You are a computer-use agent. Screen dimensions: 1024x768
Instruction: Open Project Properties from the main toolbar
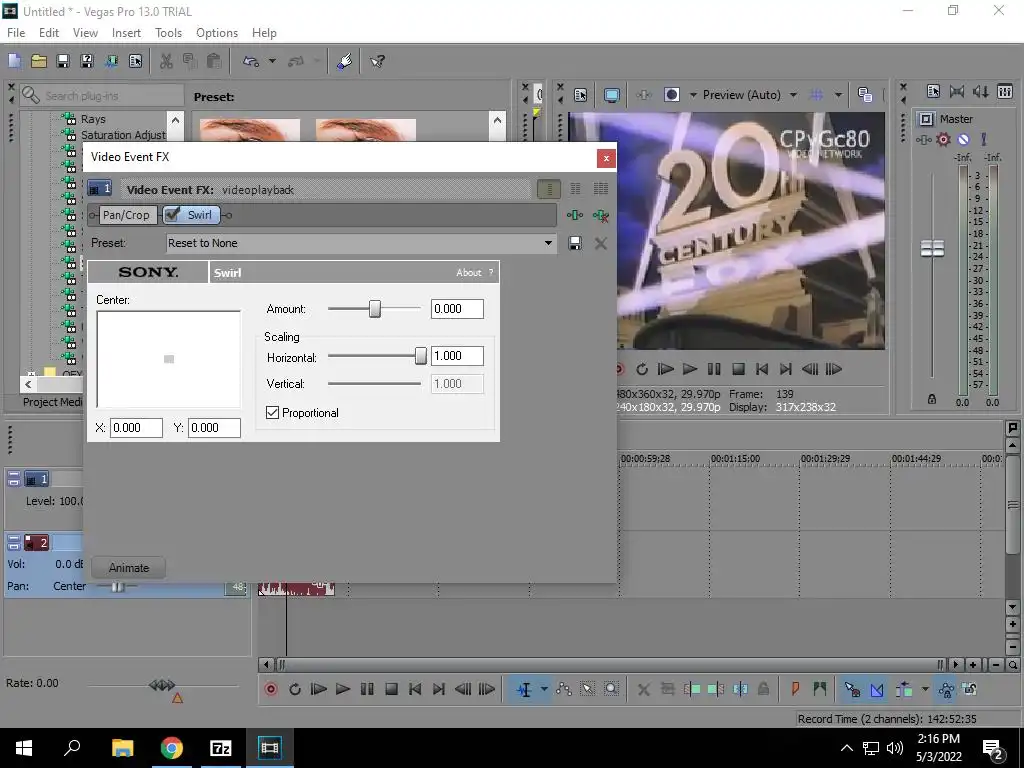click(135, 61)
